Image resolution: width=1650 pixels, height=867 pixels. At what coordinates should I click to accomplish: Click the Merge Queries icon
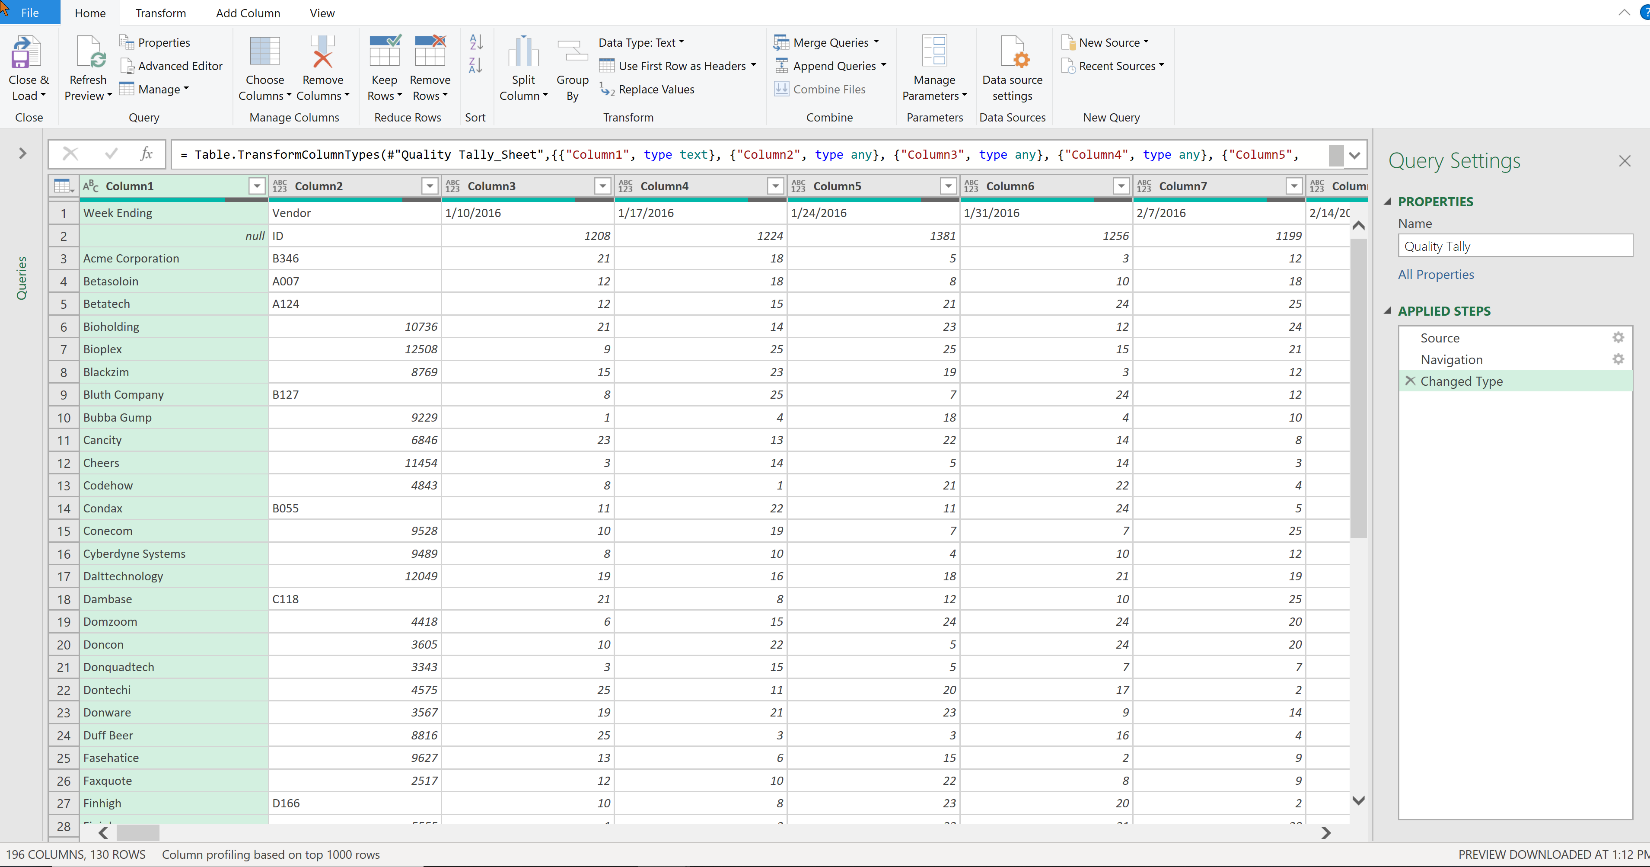point(781,43)
